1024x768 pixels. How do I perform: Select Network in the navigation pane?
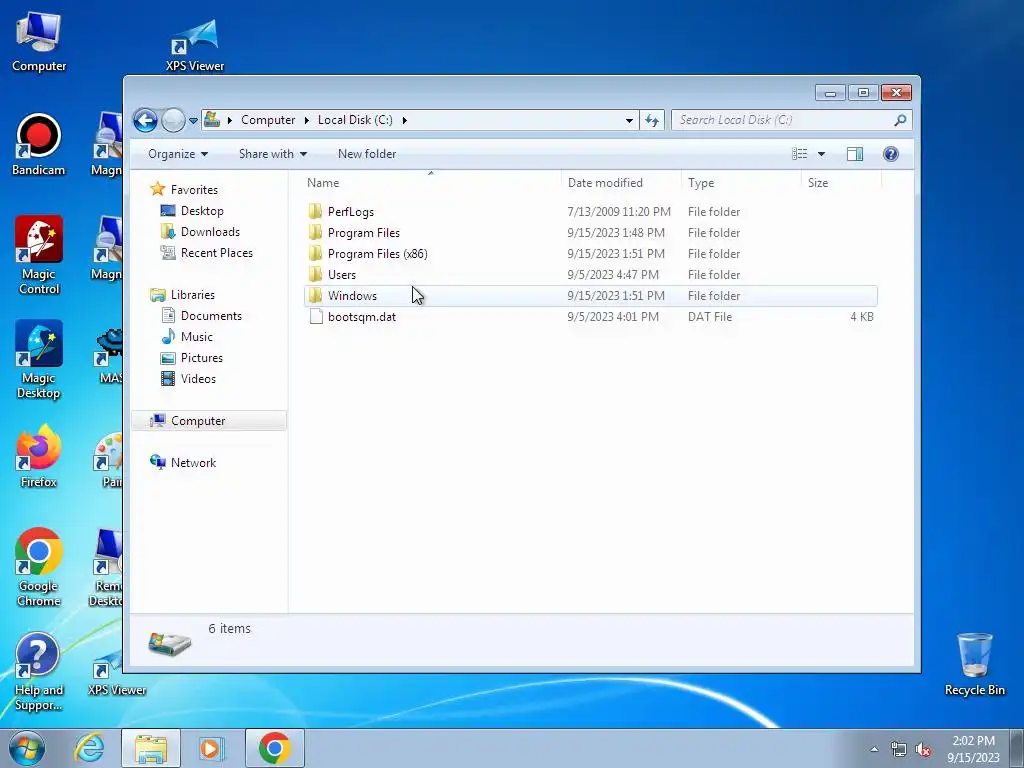point(193,463)
